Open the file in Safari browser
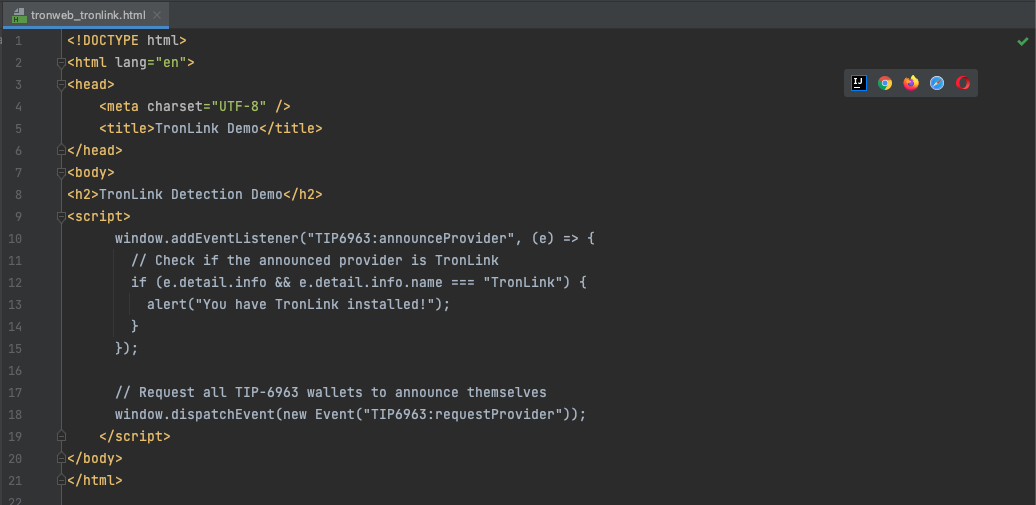This screenshot has height=505, width=1036. point(937,83)
